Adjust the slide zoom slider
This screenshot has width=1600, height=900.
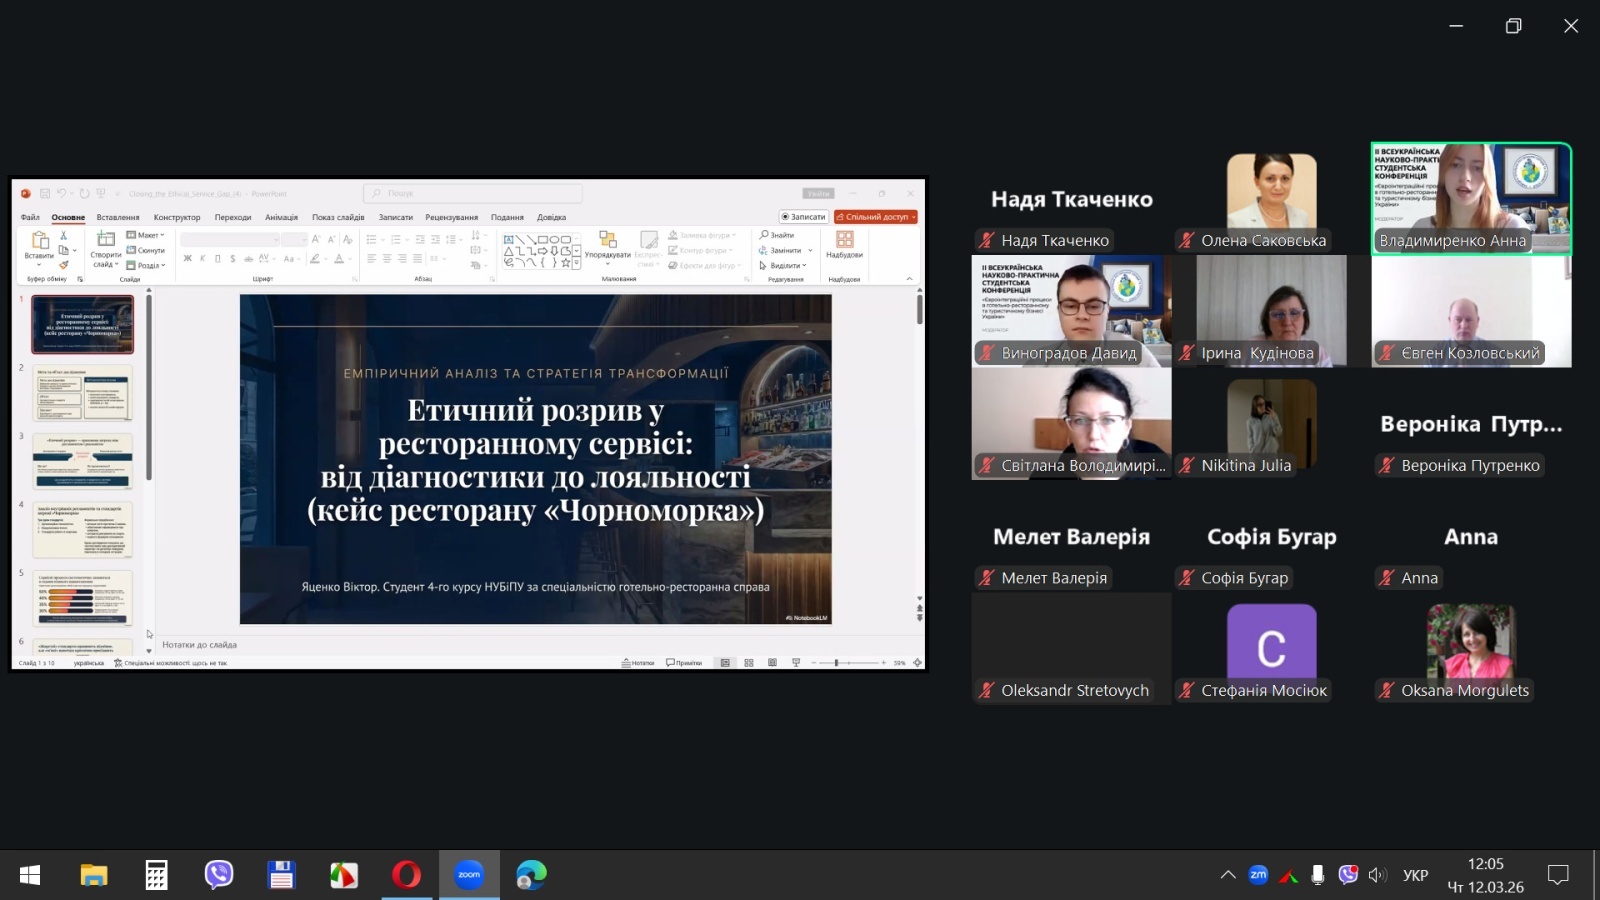pos(836,663)
